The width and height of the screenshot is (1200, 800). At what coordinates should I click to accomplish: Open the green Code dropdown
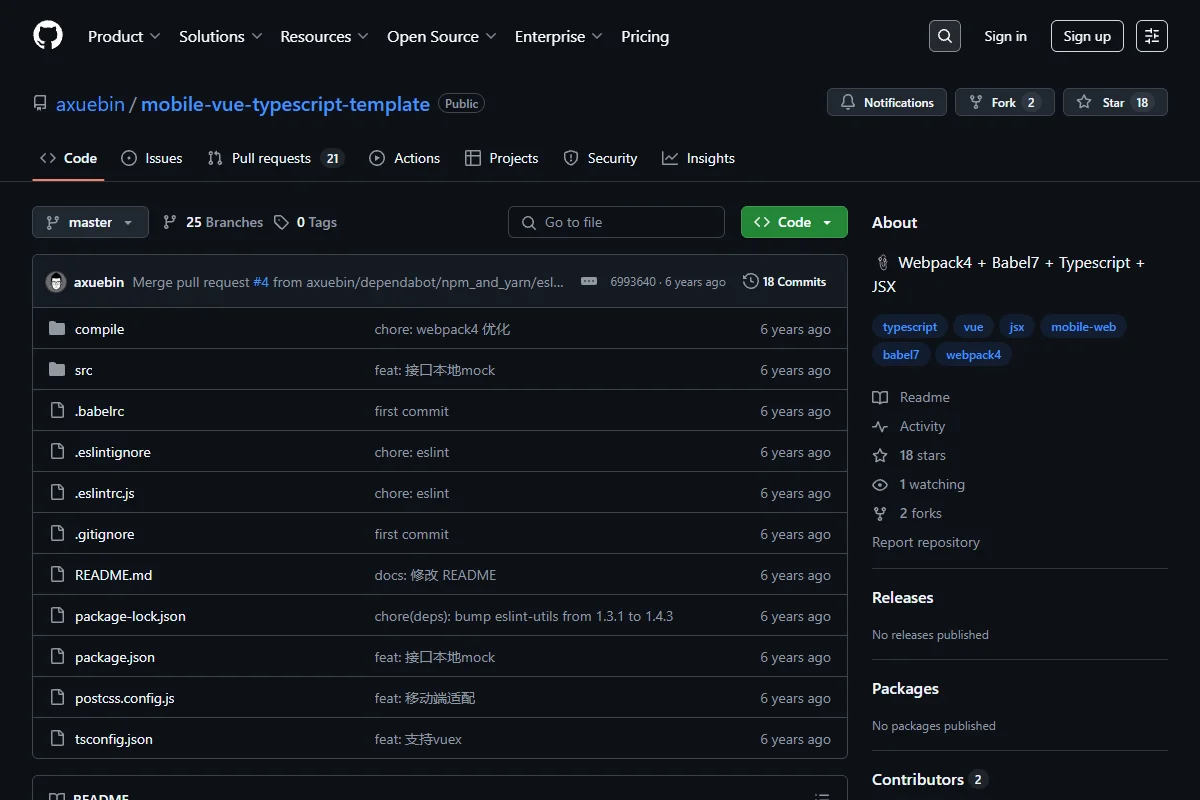pos(794,222)
